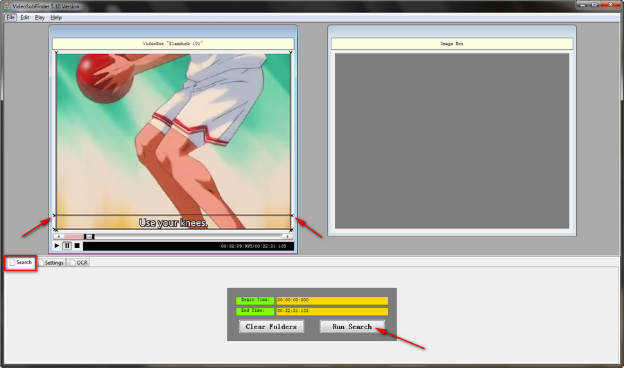Screen dimensions: 624x369
Task: Click the VideoSubFinder app icon in title bar
Action: (7, 6)
